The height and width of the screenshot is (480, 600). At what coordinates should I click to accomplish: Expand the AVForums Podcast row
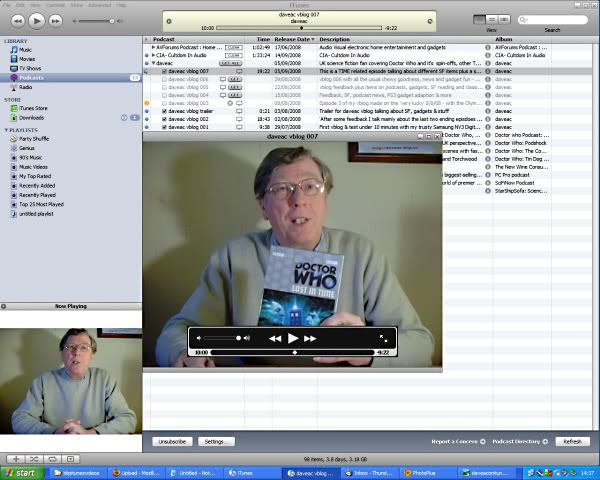pos(153,47)
